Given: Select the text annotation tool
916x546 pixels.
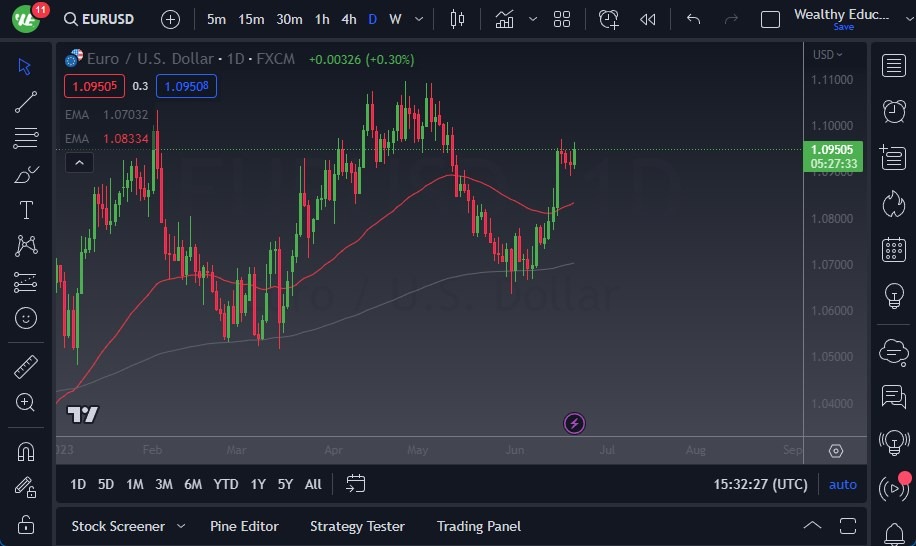Looking at the screenshot, I should [26, 210].
